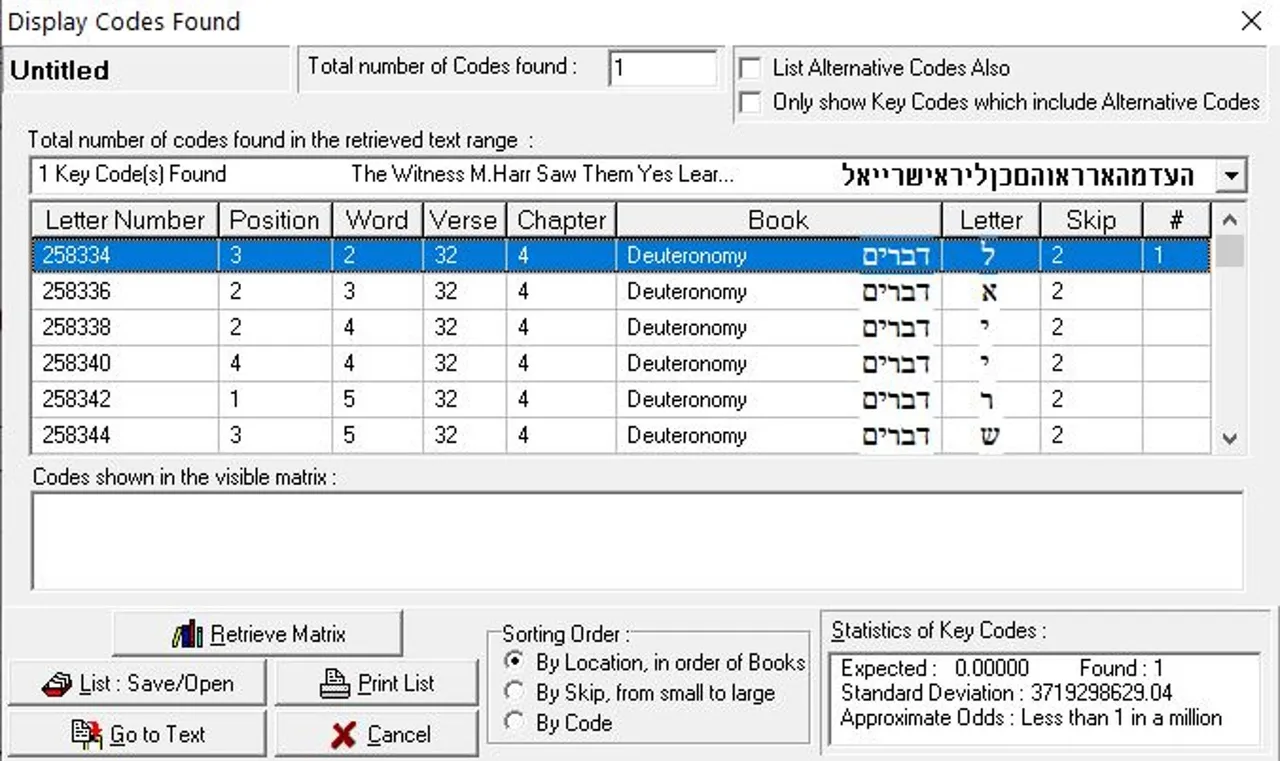Select the row with Letter Number 258336

pos(620,291)
